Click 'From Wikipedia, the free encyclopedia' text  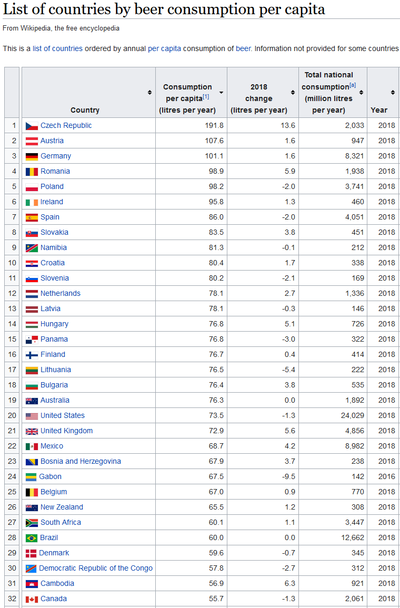pos(61,28)
